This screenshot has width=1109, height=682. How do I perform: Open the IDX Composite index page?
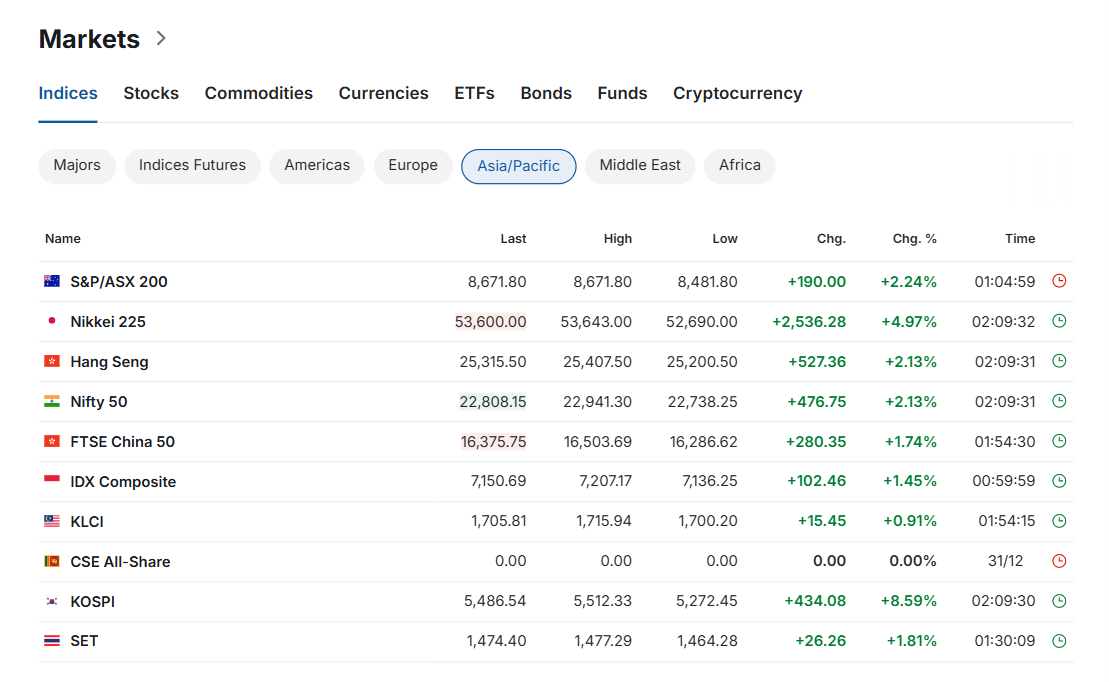coord(123,481)
